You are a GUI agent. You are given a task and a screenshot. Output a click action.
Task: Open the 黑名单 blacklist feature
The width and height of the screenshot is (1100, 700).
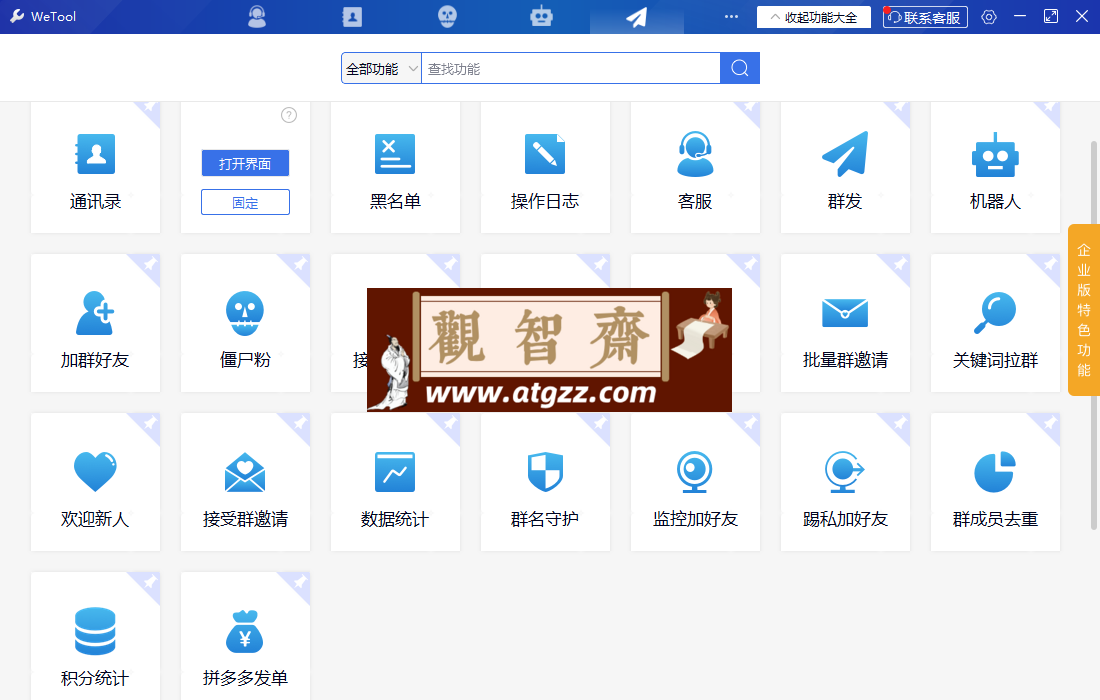(x=395, y=168)
